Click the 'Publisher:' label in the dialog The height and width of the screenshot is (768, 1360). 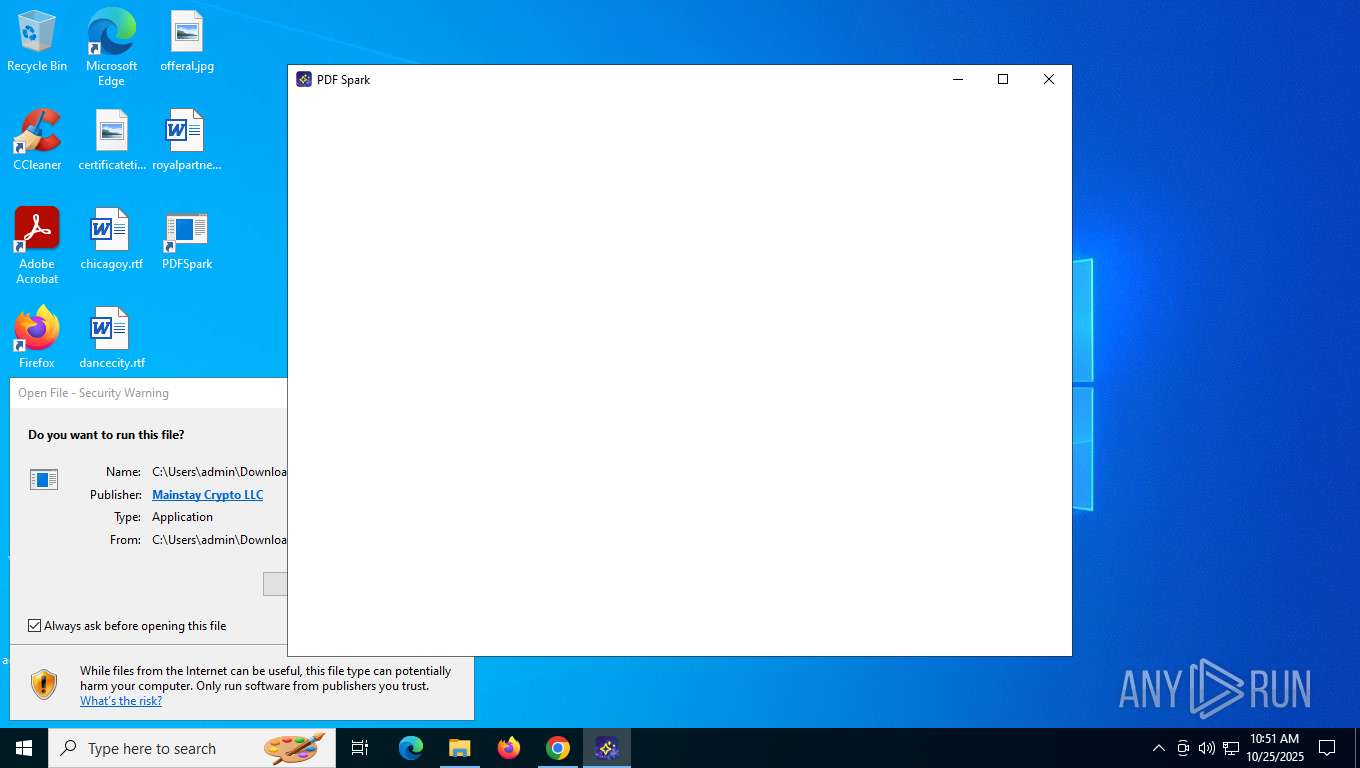pyautogui.click(x=116, y=495)
